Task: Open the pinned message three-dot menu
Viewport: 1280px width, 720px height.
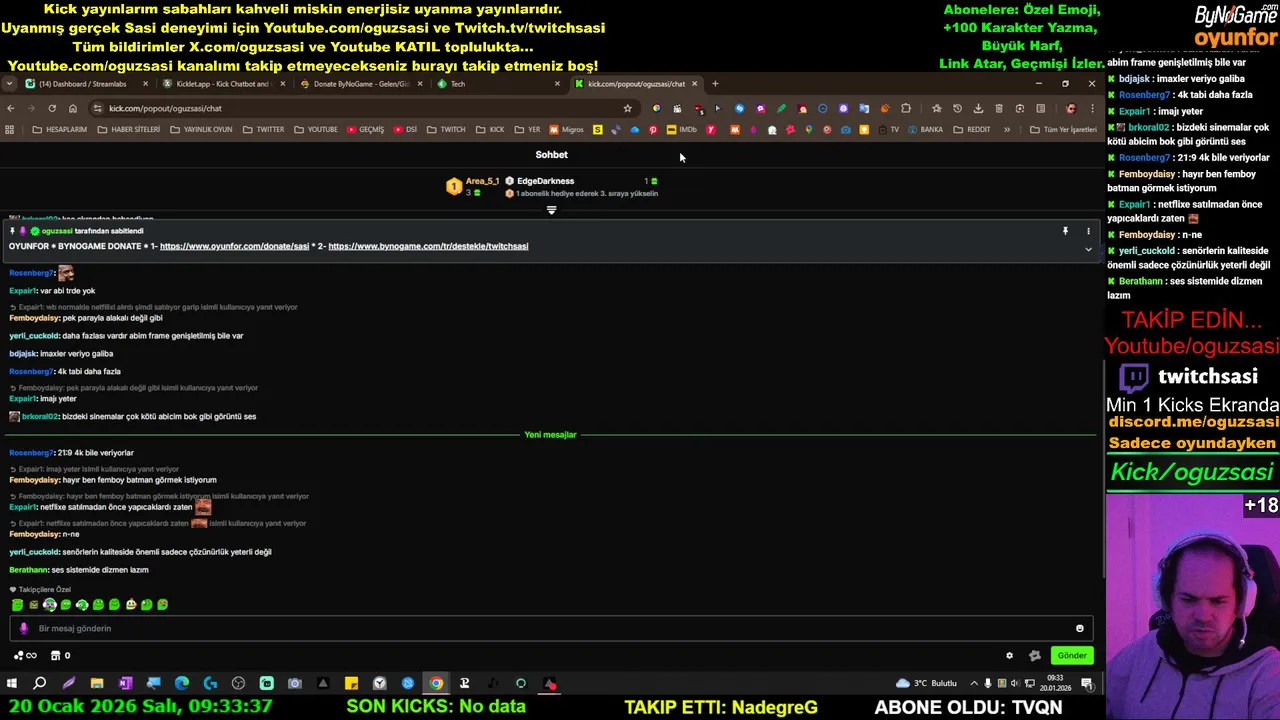Action: (x=1088, y=231)
